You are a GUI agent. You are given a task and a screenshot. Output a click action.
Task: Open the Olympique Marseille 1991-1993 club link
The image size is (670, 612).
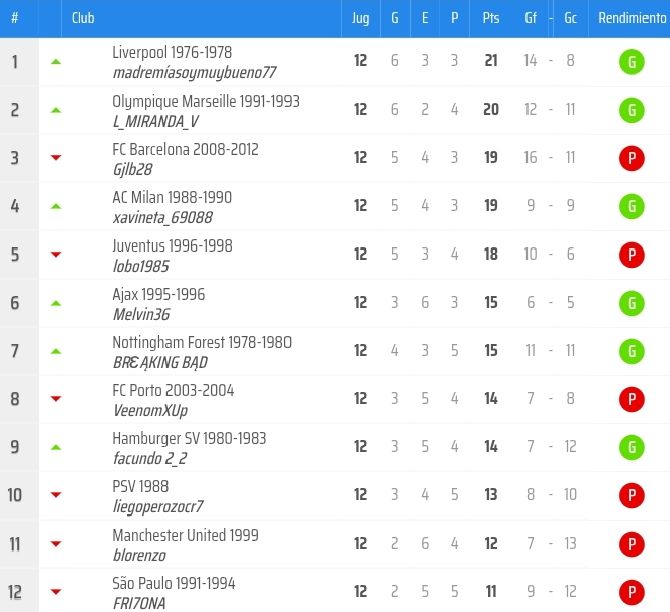pos(206,101)
